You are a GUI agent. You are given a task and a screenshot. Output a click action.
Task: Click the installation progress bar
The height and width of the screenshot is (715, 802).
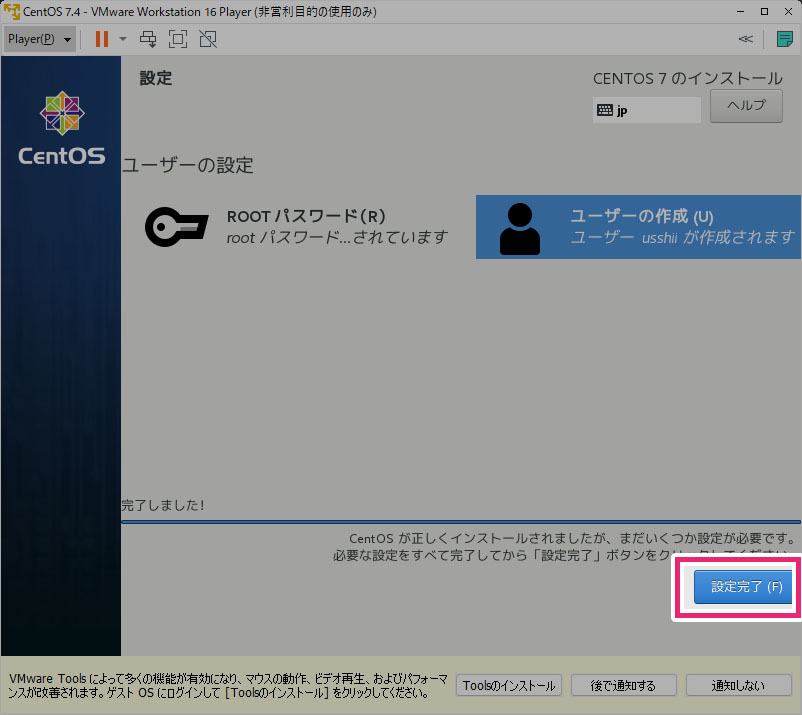pos(461,522)
